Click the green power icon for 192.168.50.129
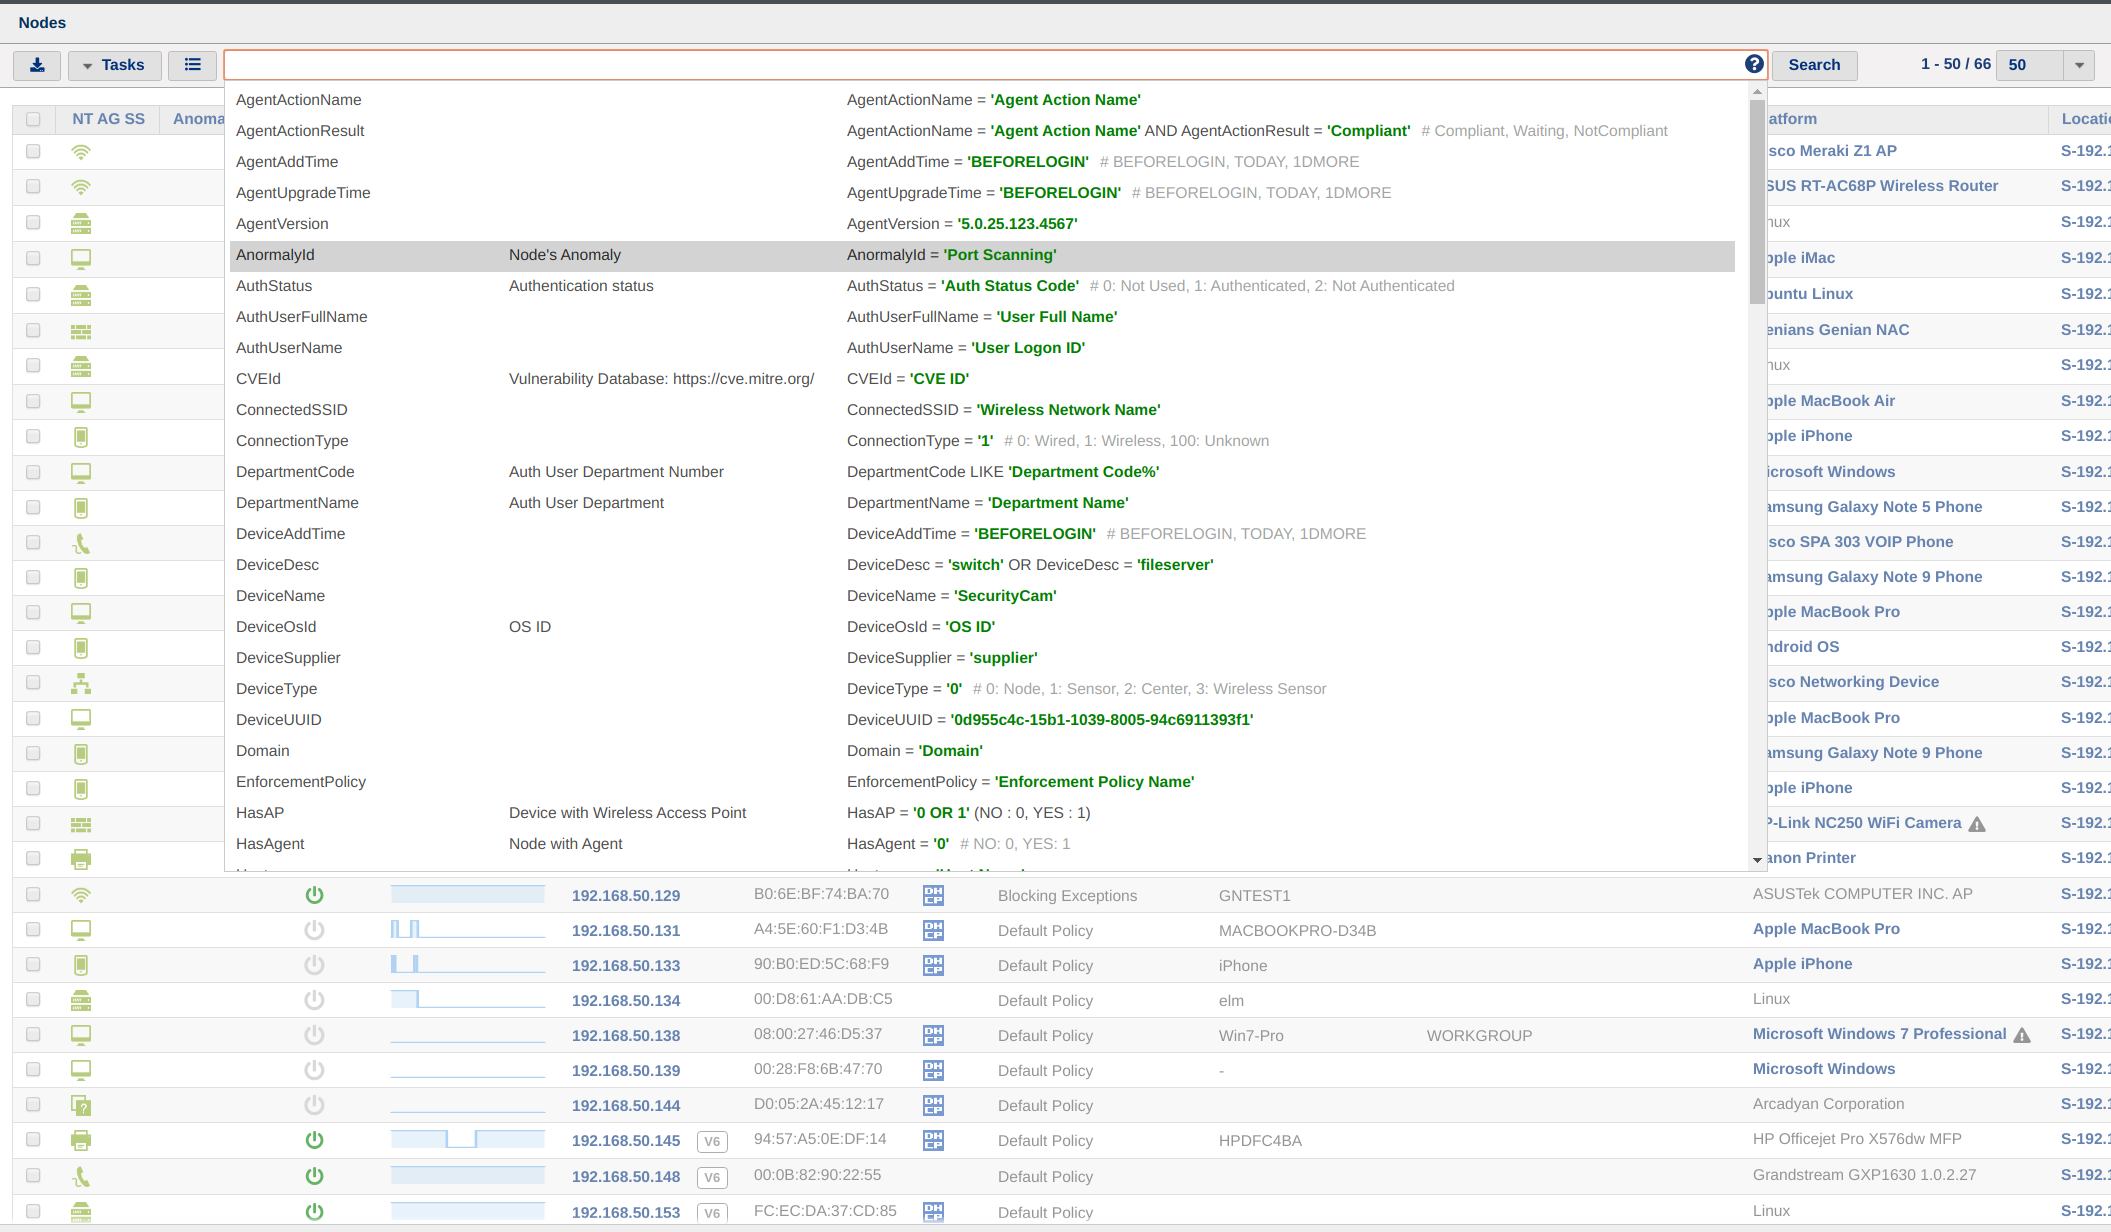The width and height of the screenshot is (2111, 1232). pos(314,895)
